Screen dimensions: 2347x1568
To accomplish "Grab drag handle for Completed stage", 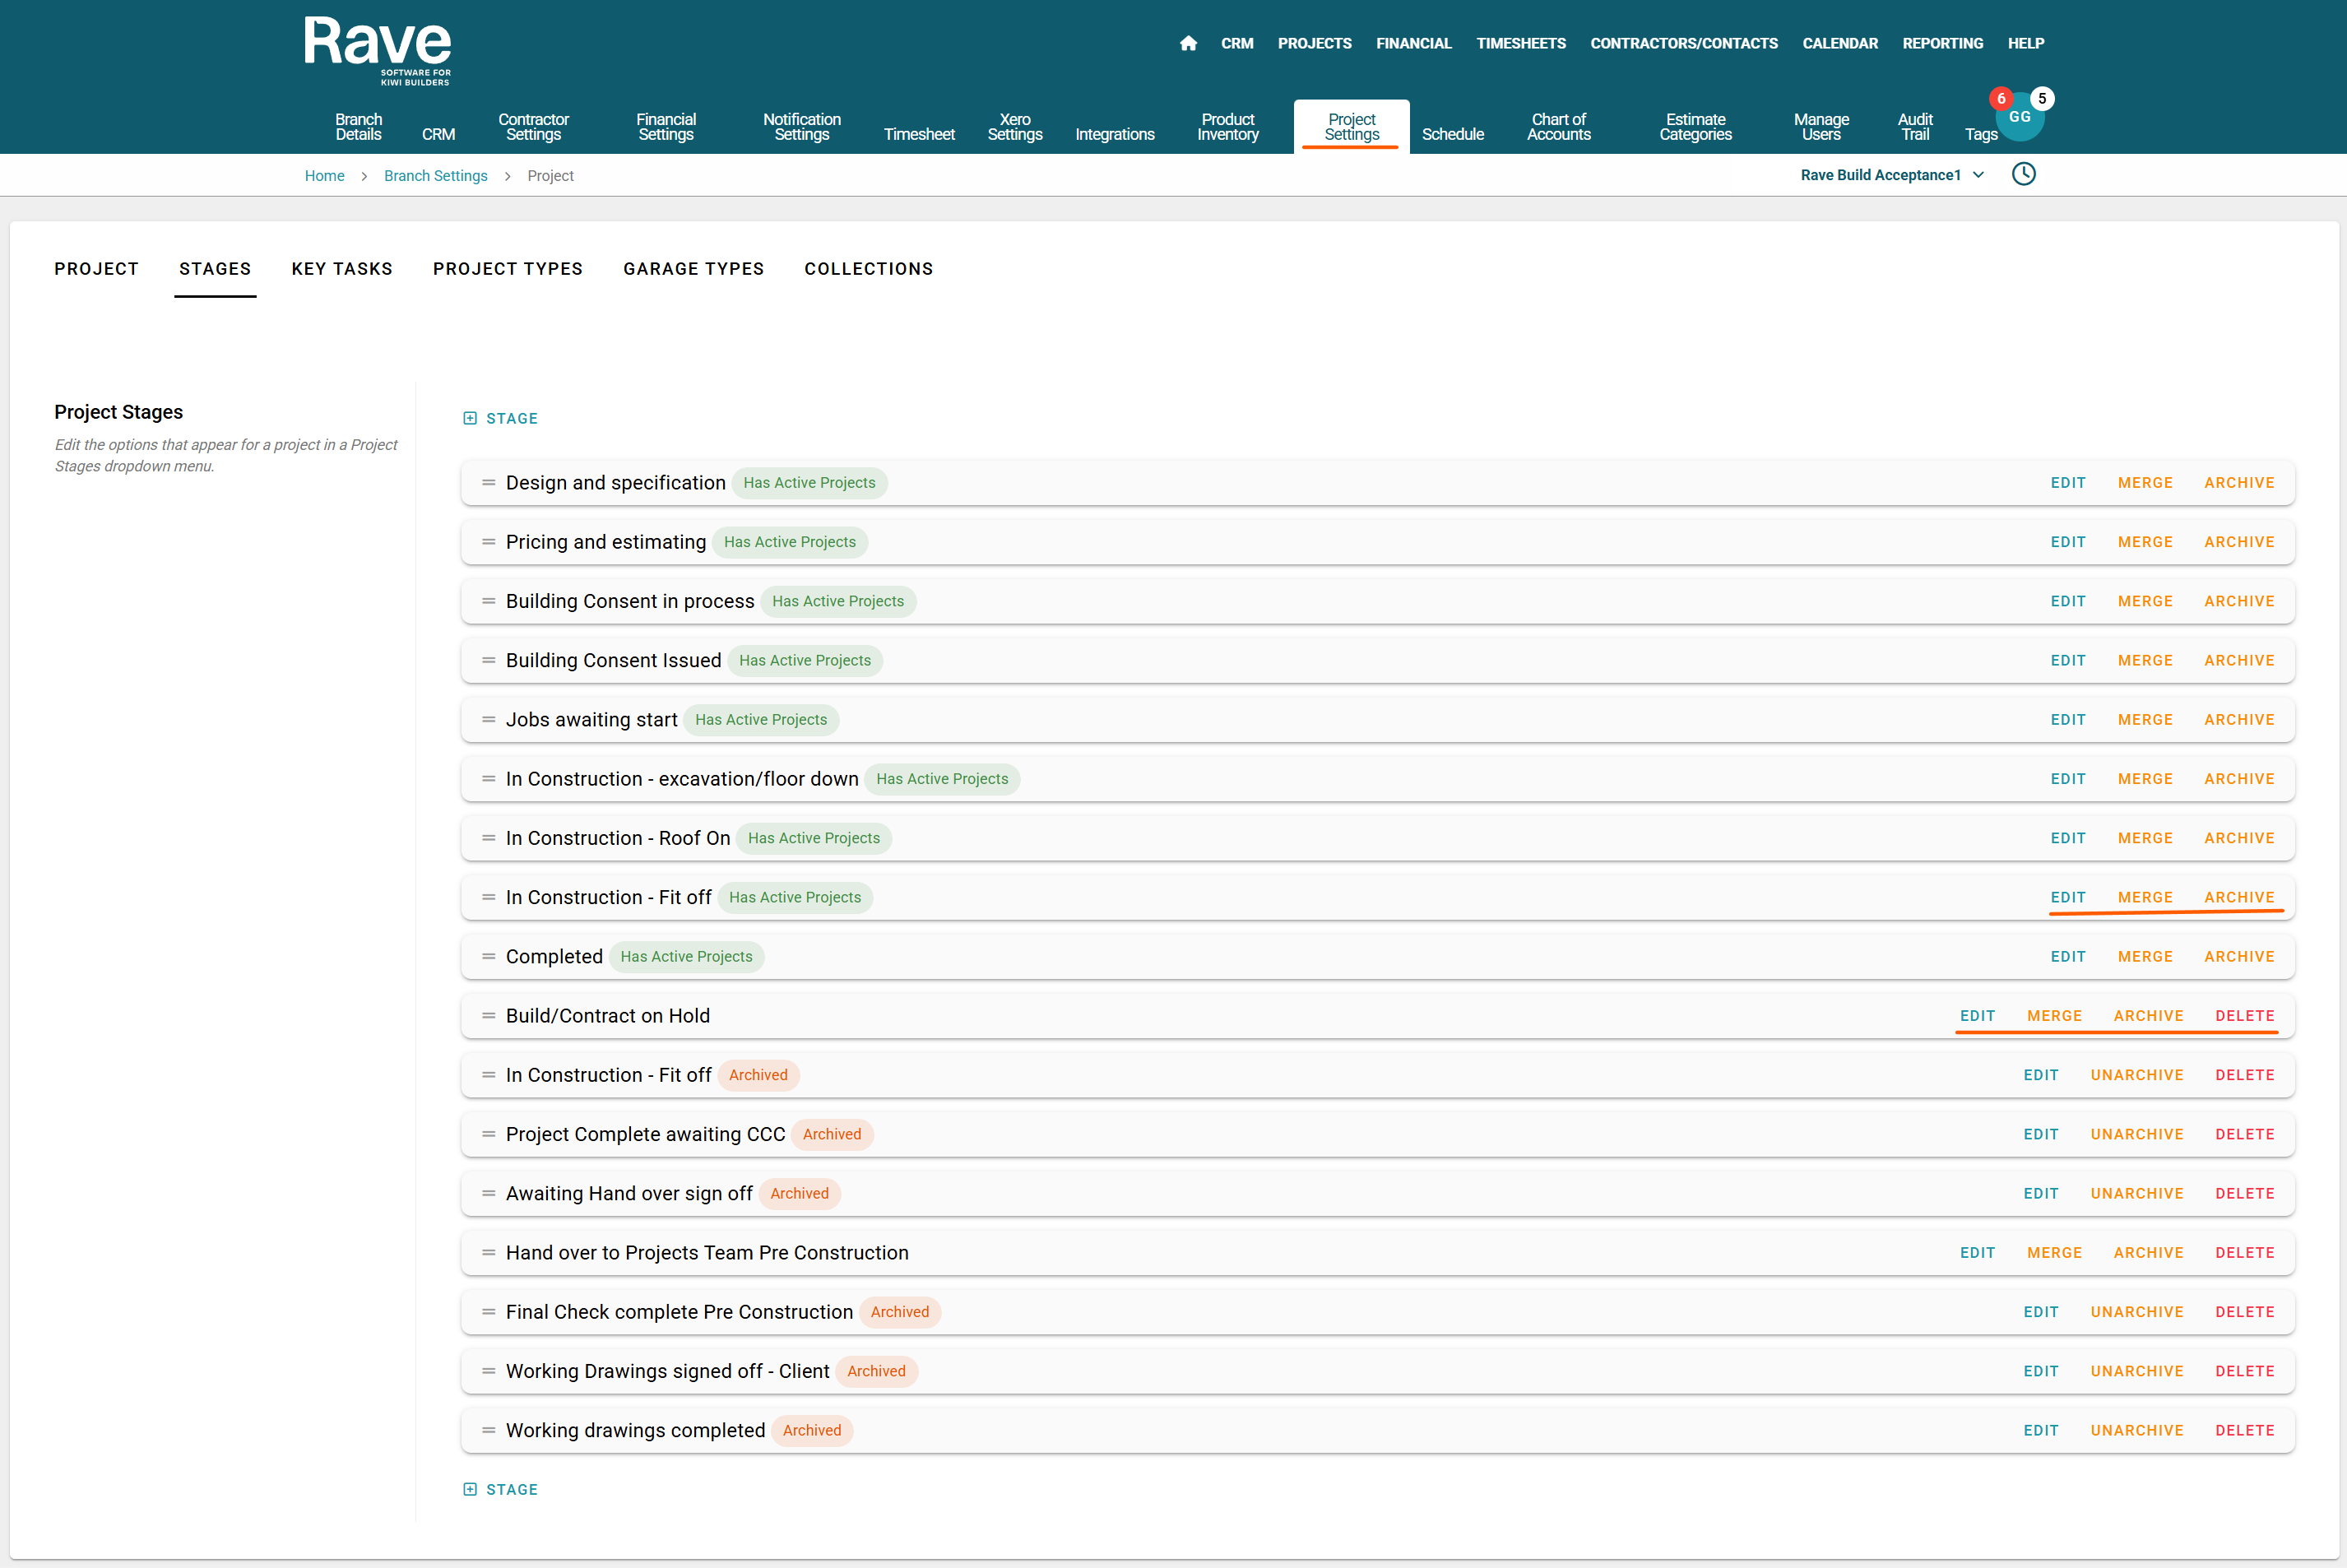I will [x=488, y=956].
